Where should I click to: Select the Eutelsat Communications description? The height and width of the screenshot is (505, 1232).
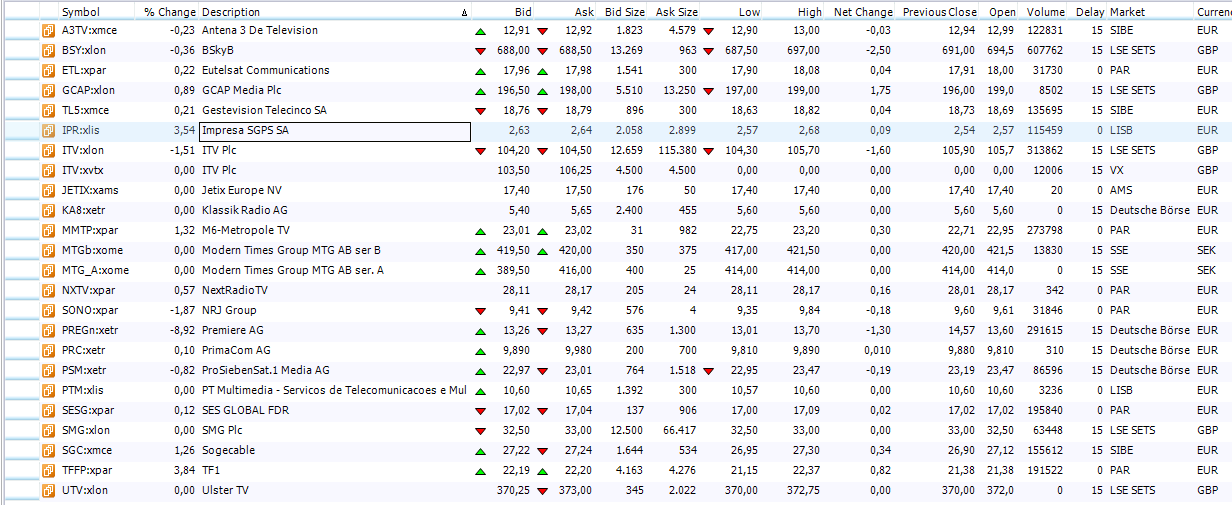[265, 70]
